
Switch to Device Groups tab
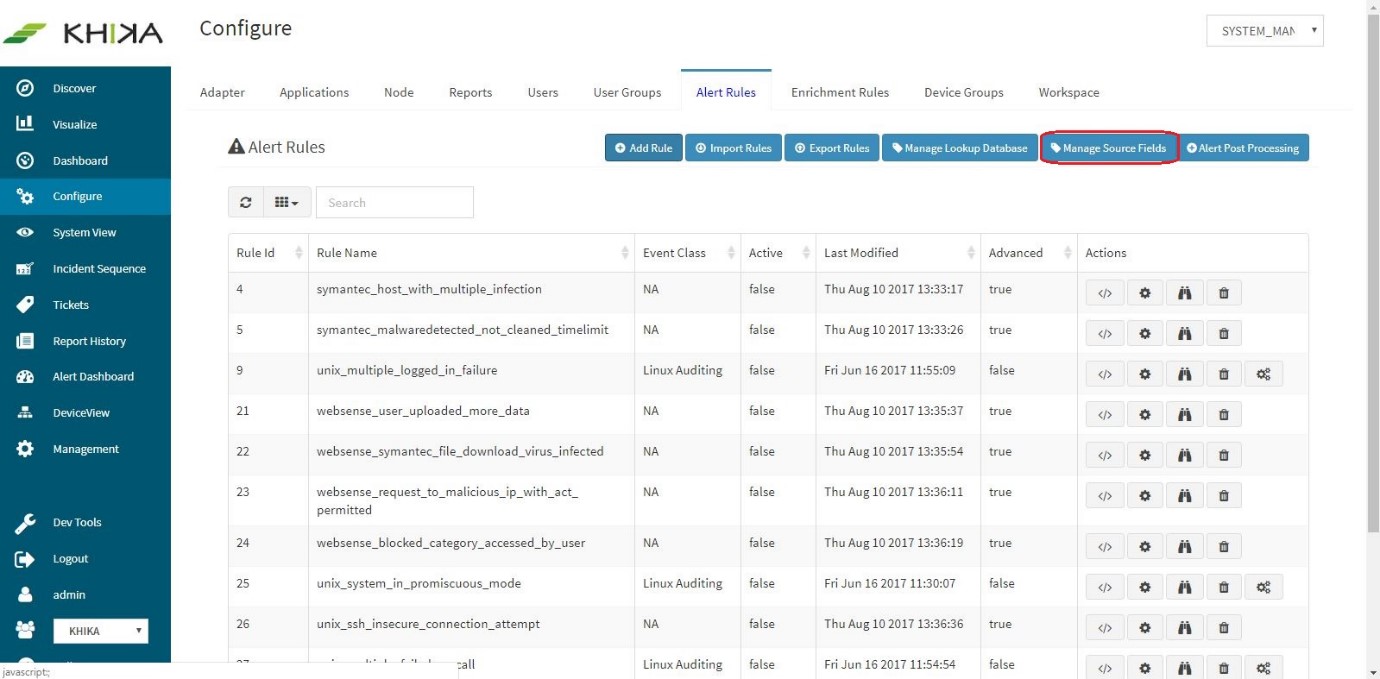coord(964,92)
